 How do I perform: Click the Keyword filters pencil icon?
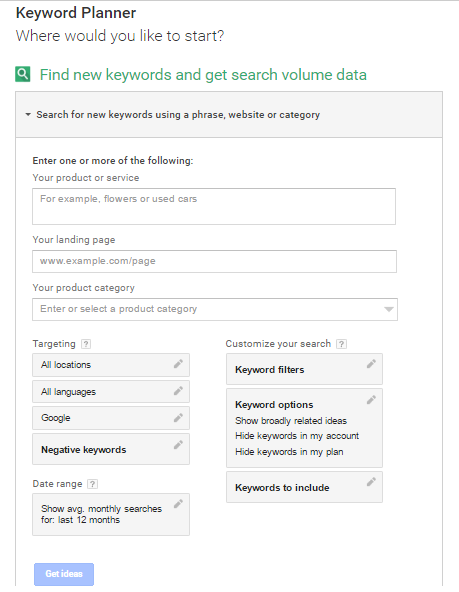point(371,364)
